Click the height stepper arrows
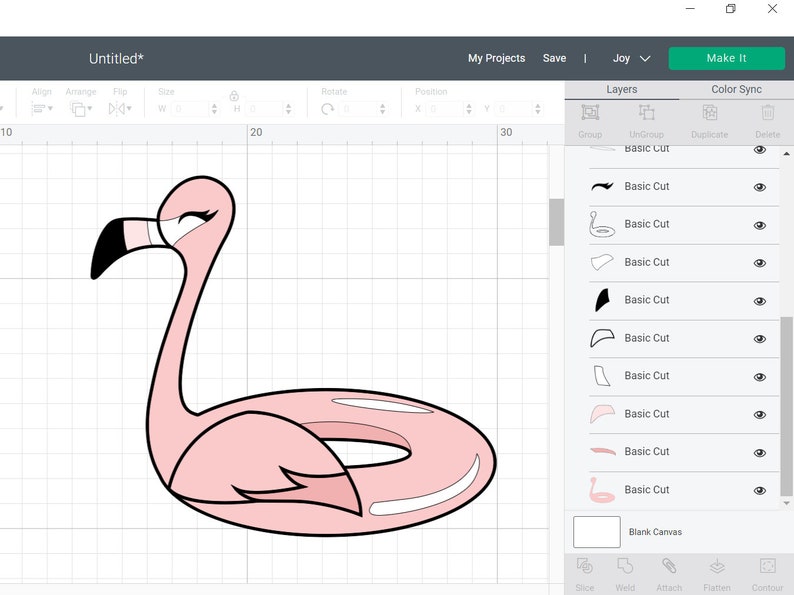 point(288,108)
